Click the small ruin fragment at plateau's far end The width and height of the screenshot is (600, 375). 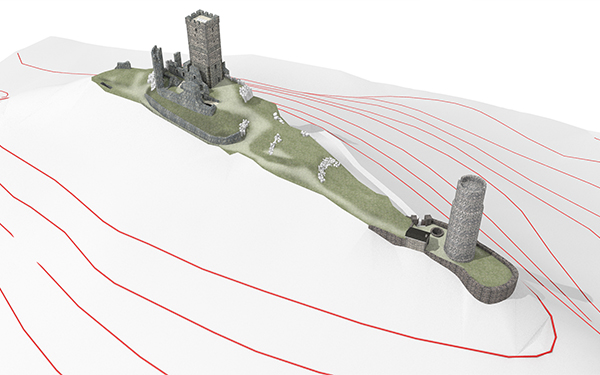tap(123, 64)
